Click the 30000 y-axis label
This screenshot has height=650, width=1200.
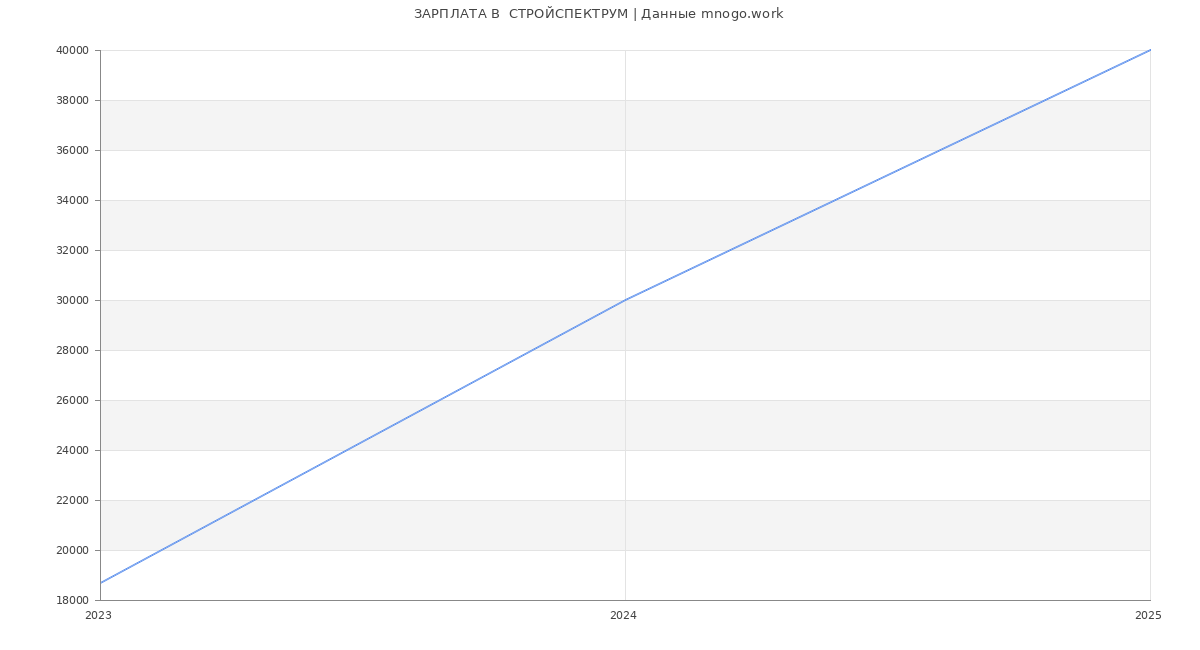coord(73,300)
